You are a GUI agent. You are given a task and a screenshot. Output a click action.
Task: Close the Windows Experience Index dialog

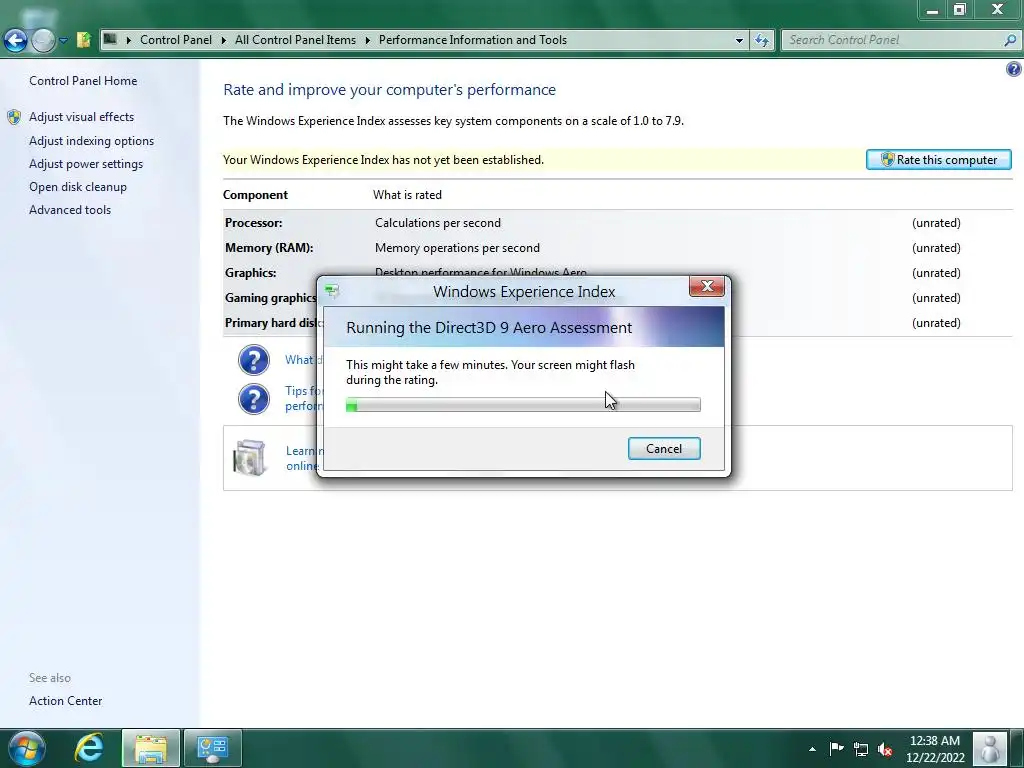coord(707,287)
